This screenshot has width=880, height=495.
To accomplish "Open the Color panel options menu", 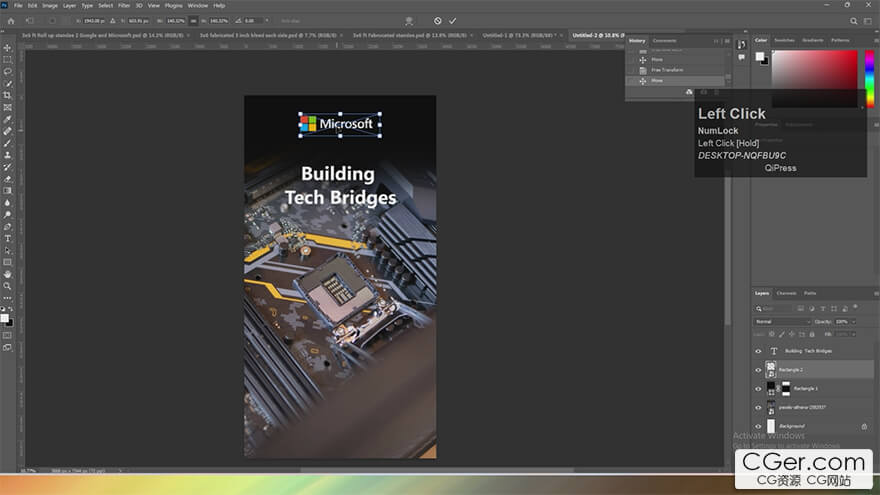I will (x=876, y=40).
